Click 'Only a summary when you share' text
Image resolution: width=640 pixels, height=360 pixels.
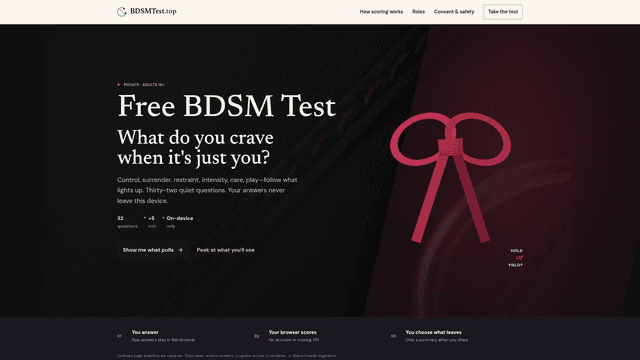437,340
